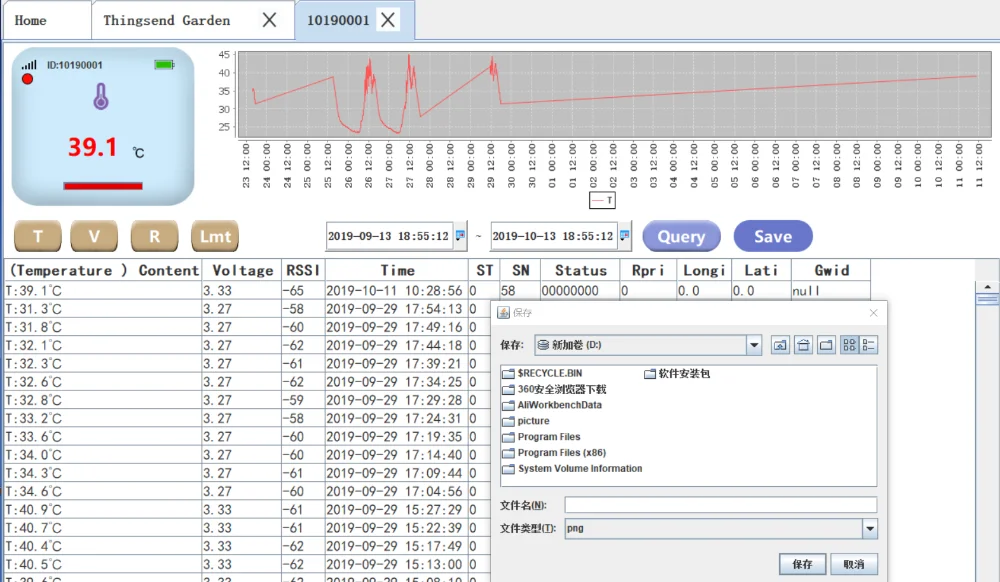Click the home directory icon in save dialog
The height and width of the screenshot is (582, 1000).
pos(803,345)
